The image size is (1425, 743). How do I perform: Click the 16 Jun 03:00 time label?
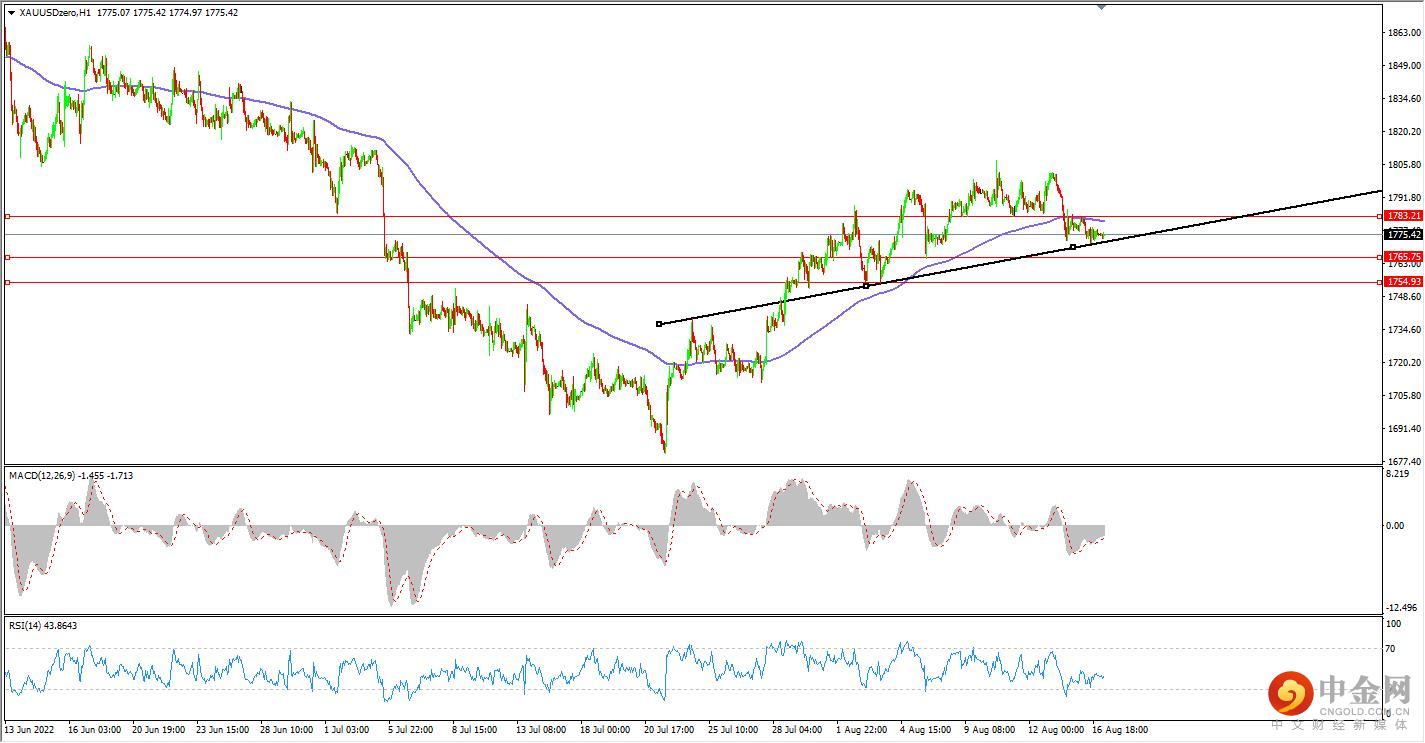(x=96, y=730)
